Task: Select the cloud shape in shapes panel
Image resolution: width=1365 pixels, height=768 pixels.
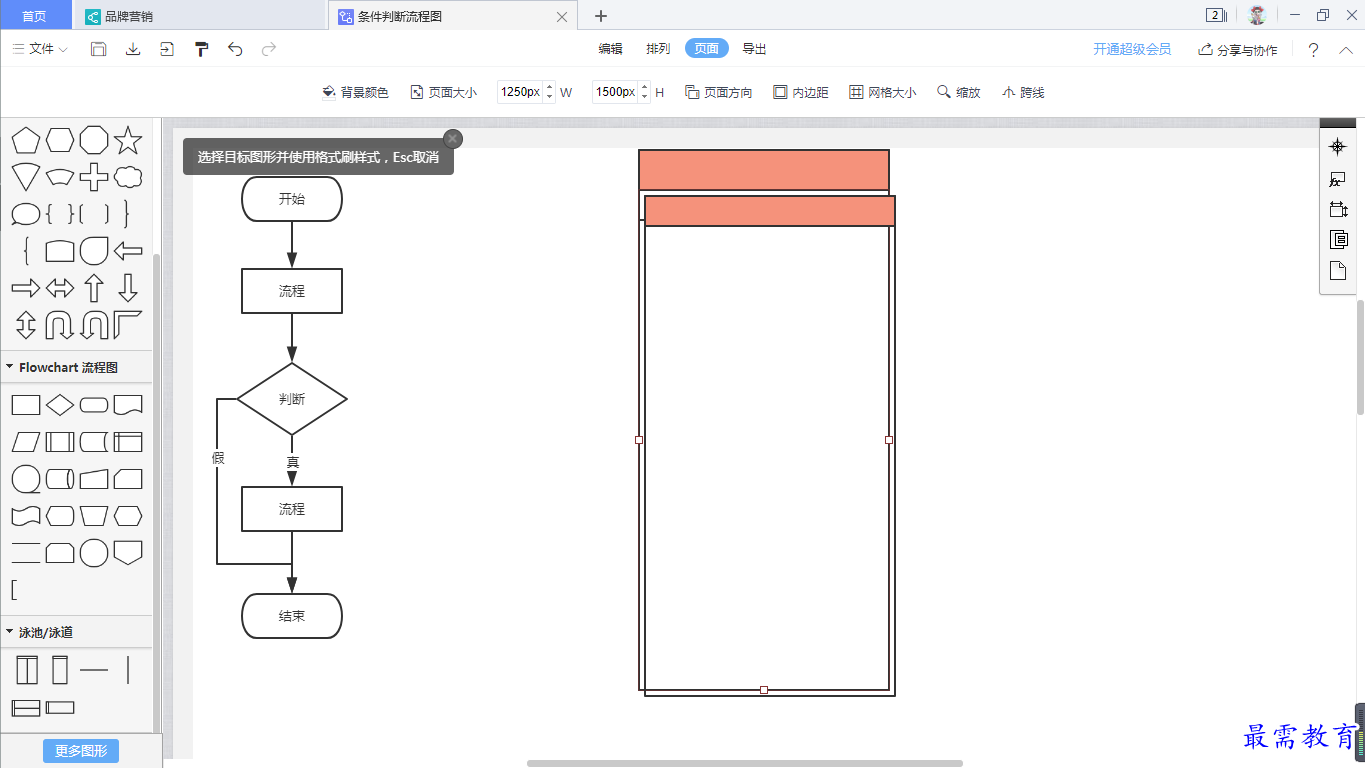Action: pos(128,177)
